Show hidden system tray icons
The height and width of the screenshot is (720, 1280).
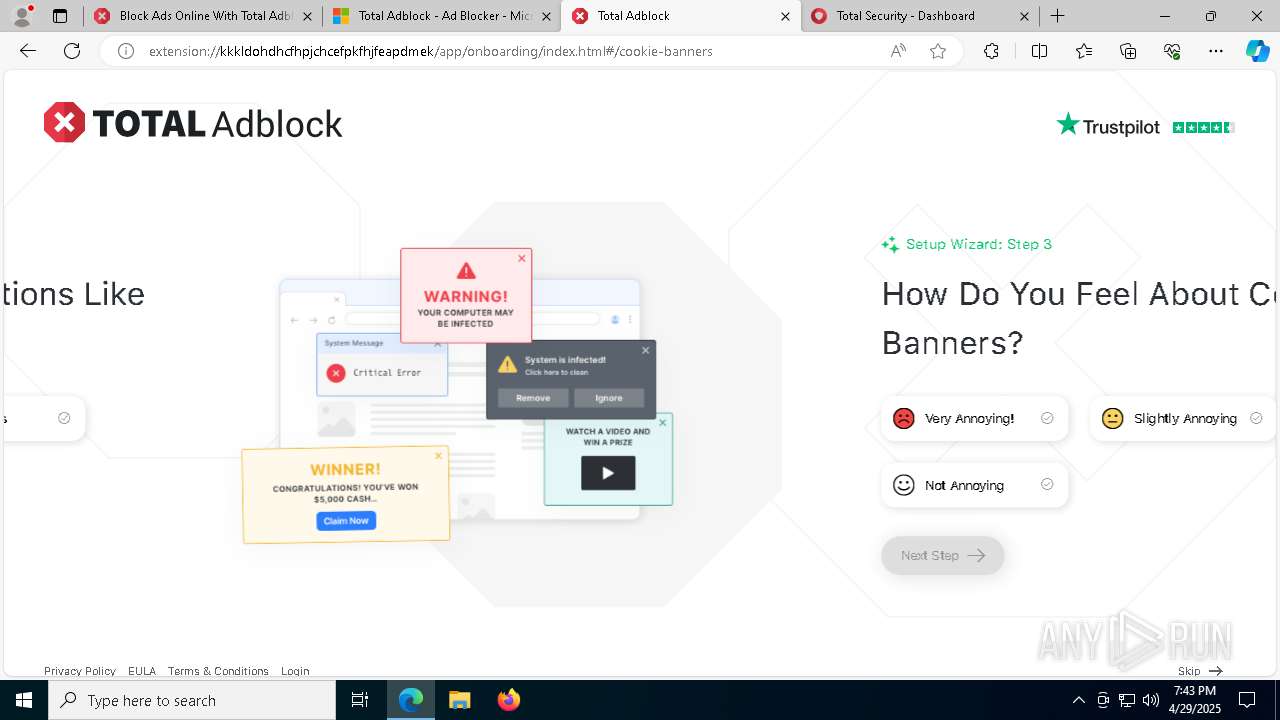click(1079, 700)
